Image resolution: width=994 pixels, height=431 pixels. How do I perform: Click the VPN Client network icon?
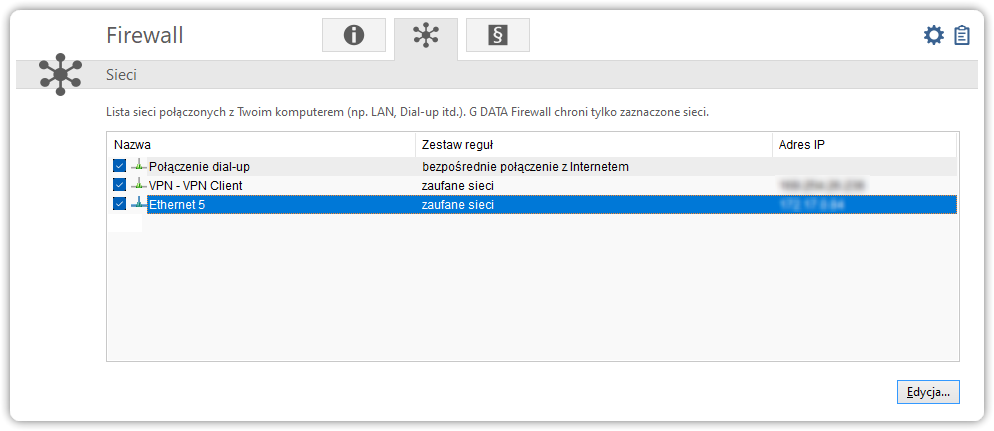pyautogui.click(x=138, y=185)
